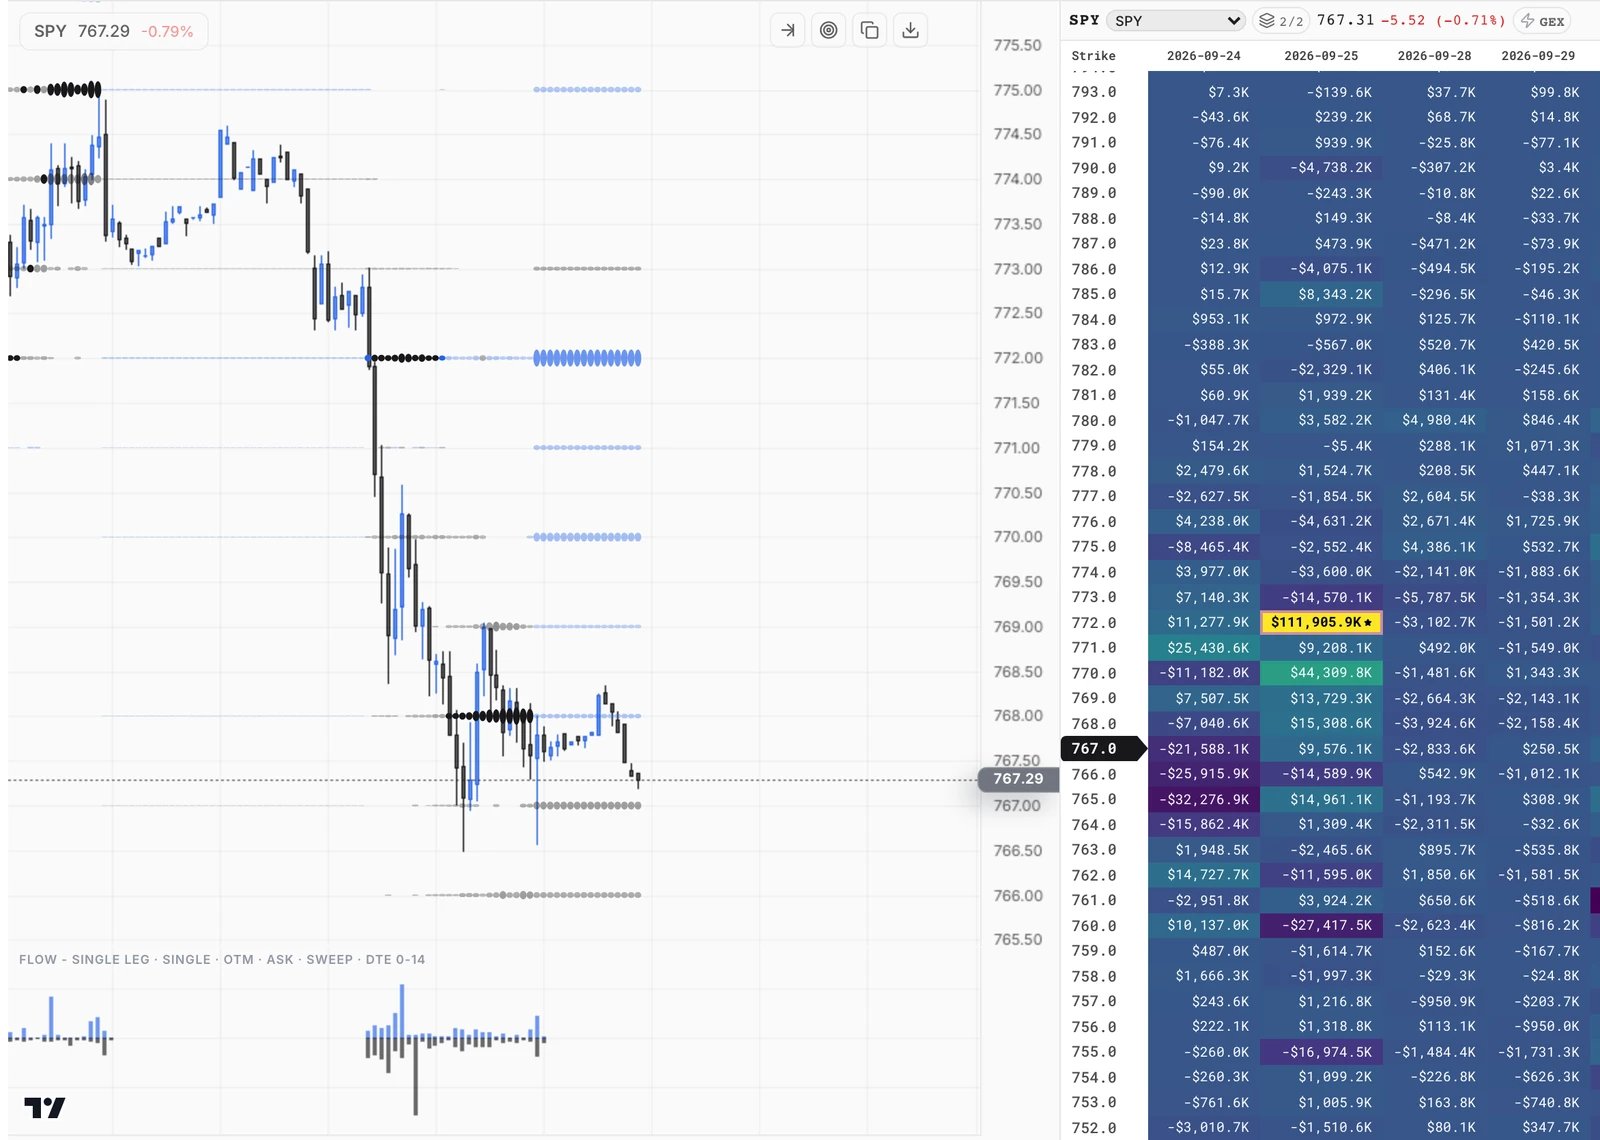Click the -$16,974.5K cell
The height and width of the screenshot is (1140, 1600).
tap(1321, 1052)
